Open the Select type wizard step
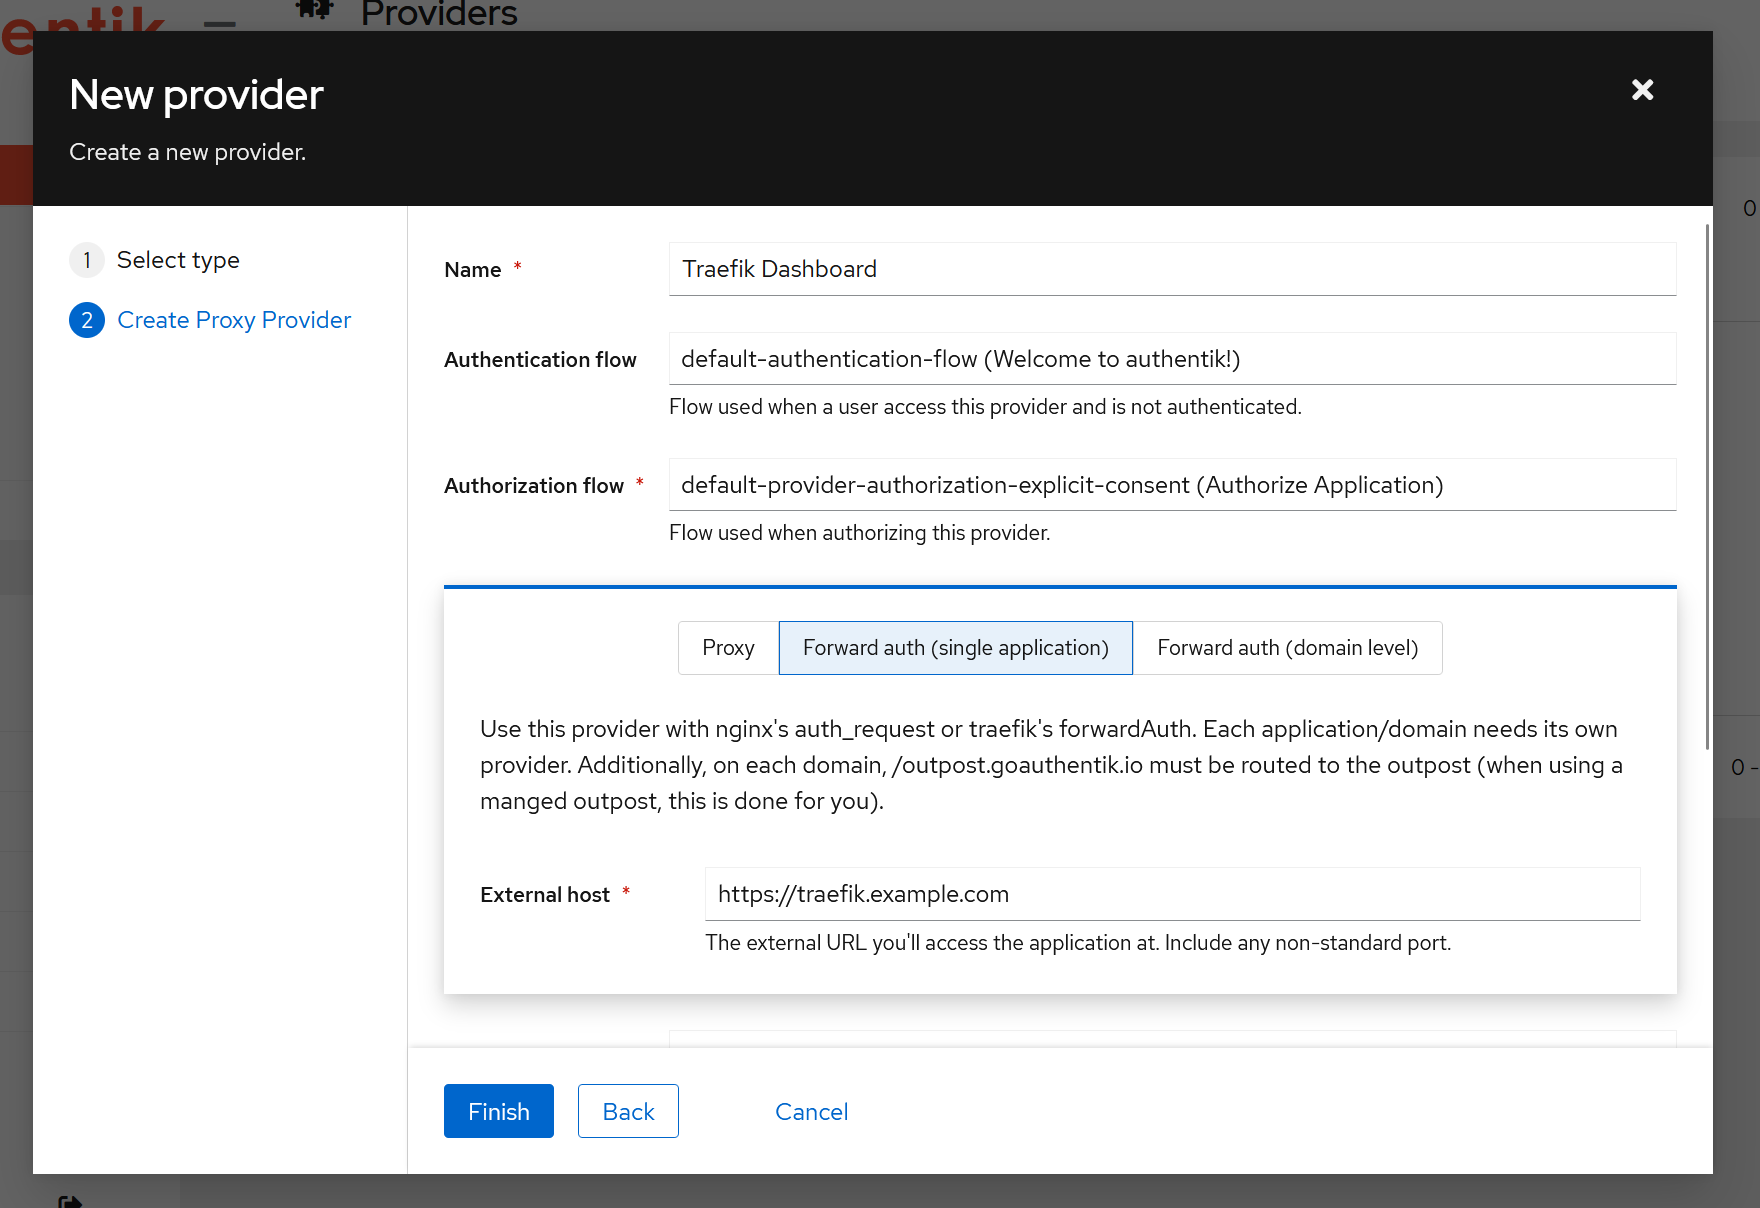 (x=155, y=260)
